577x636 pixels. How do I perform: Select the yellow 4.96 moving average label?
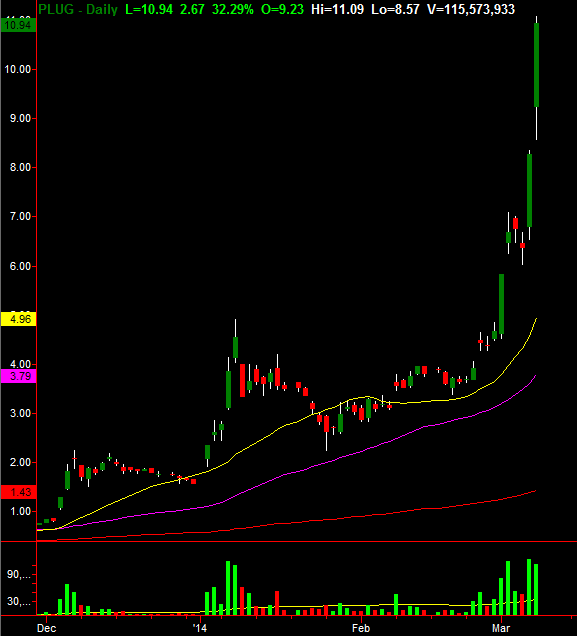coord(19,319)
